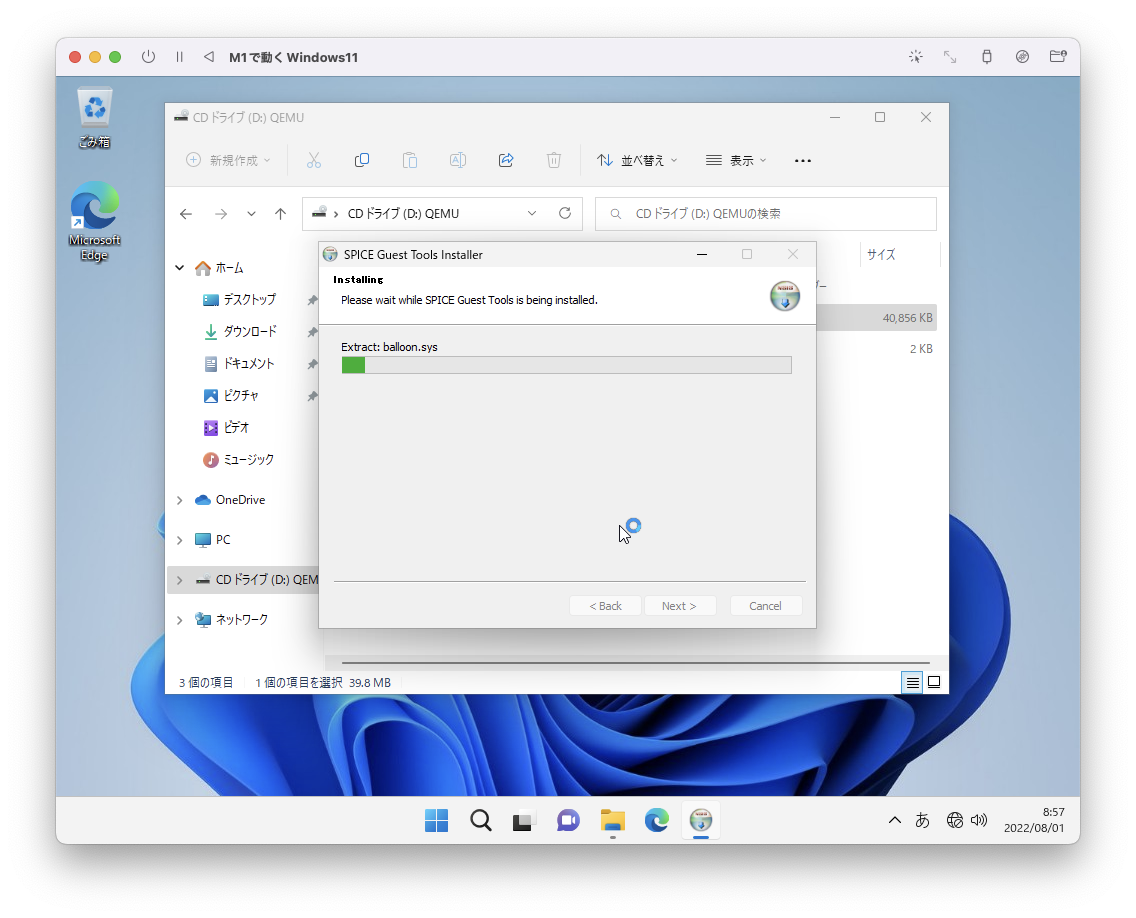Viewport: 1136px width, 918px height.
Task: Open the network status tray icon
Action: (955, 820)
